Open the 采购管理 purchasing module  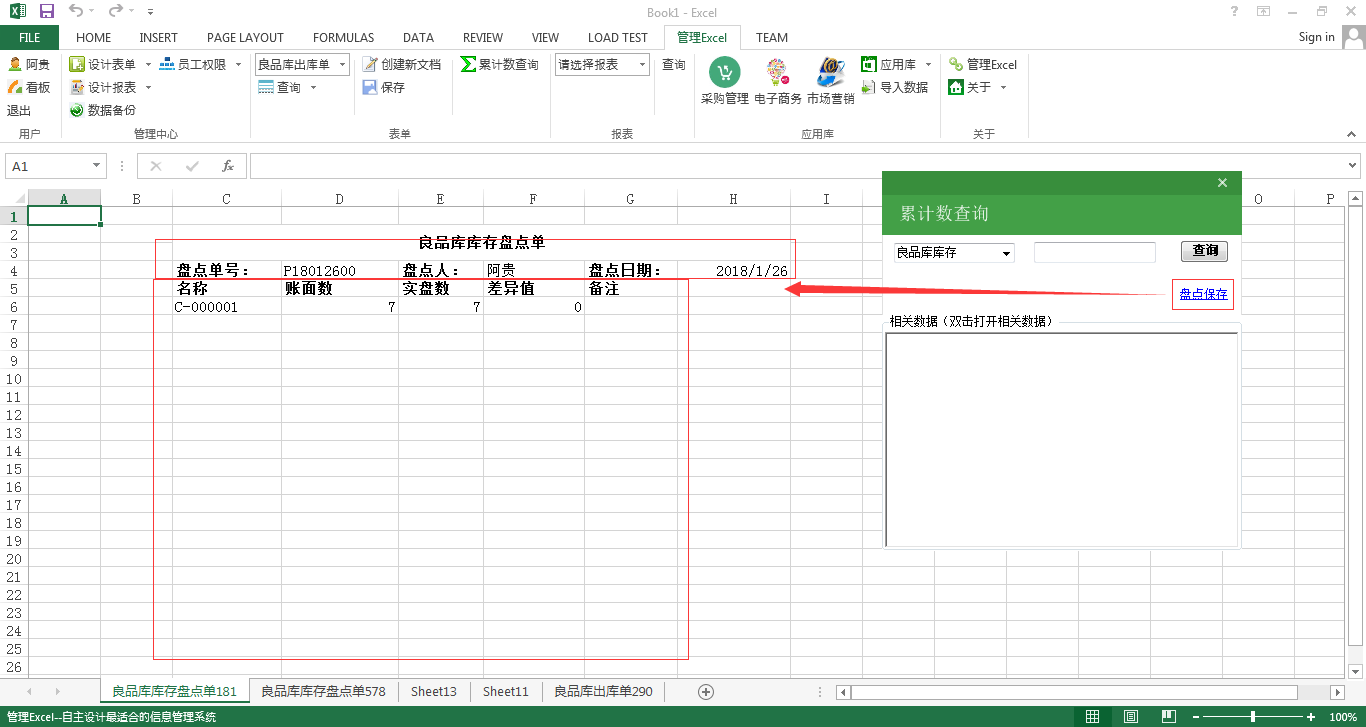(x=724, y=74)
